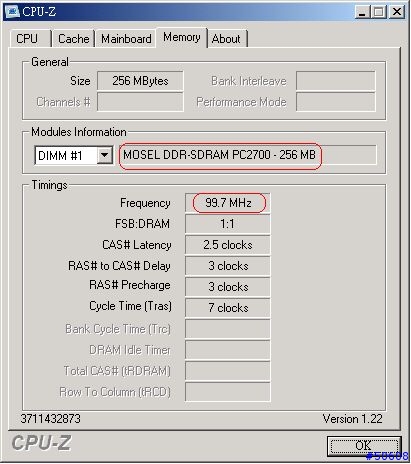Click the empty Bank Cycle Time (Trc) field

(x=228, y=329)
